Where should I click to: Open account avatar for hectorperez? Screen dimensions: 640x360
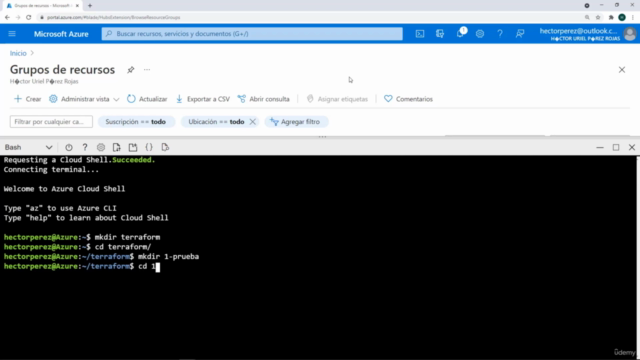pos(630,34)
